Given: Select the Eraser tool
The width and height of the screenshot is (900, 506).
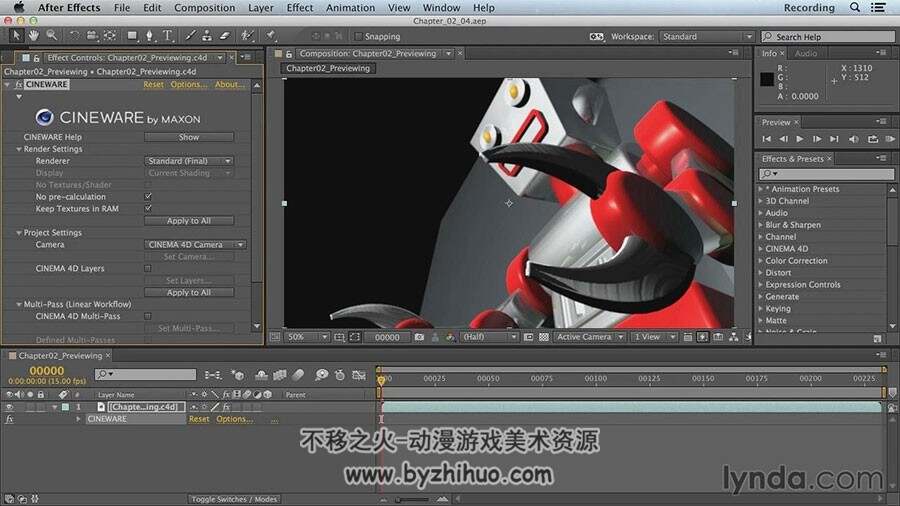Looking at the screenshot, I should click(x=225, y=36).
